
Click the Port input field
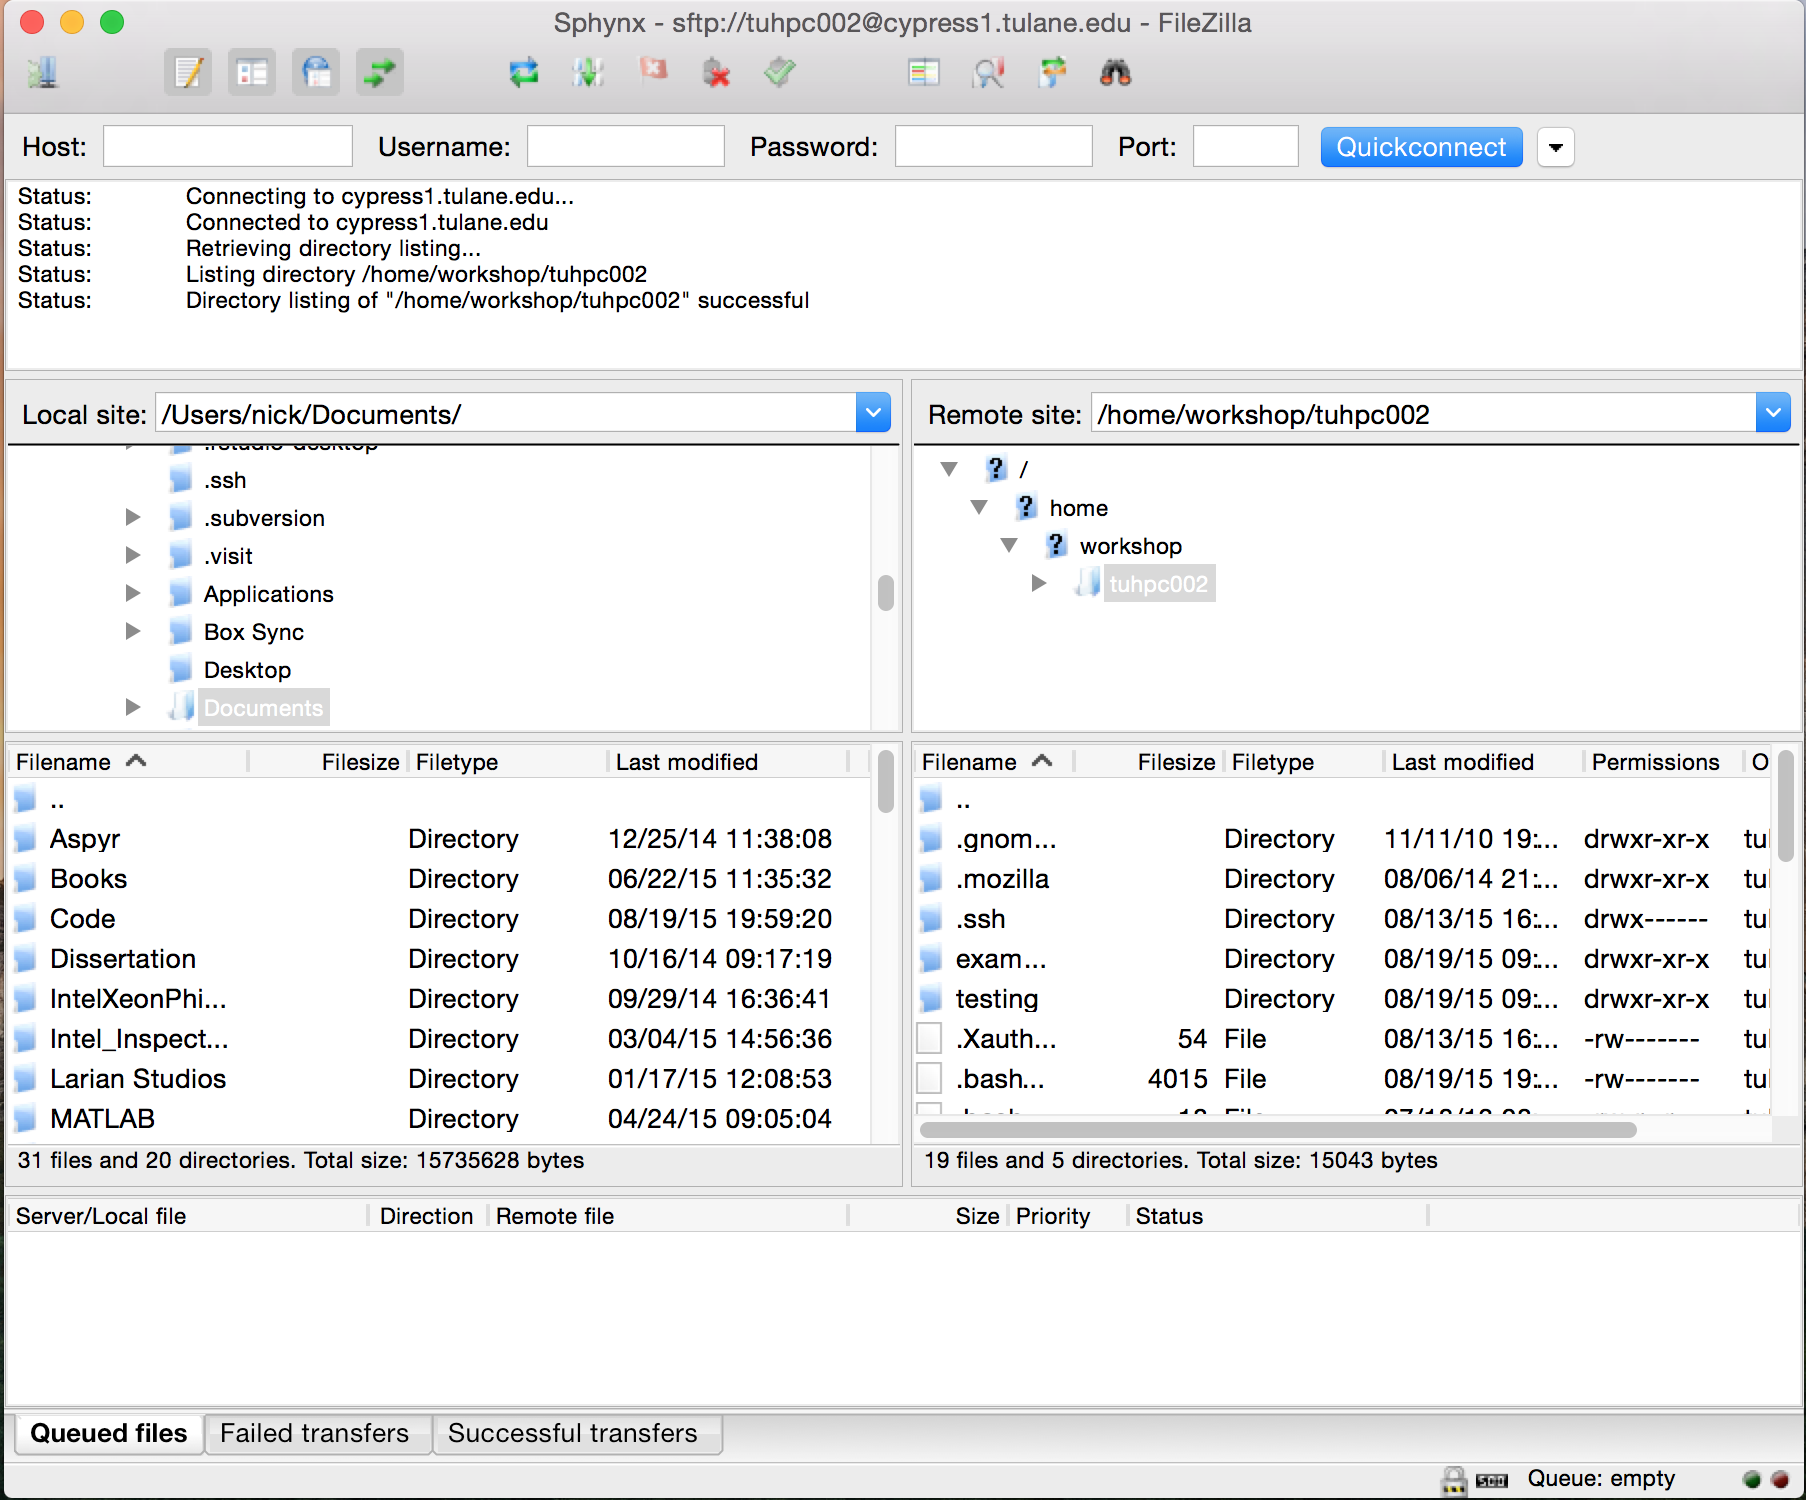[x=1246, y=147]
